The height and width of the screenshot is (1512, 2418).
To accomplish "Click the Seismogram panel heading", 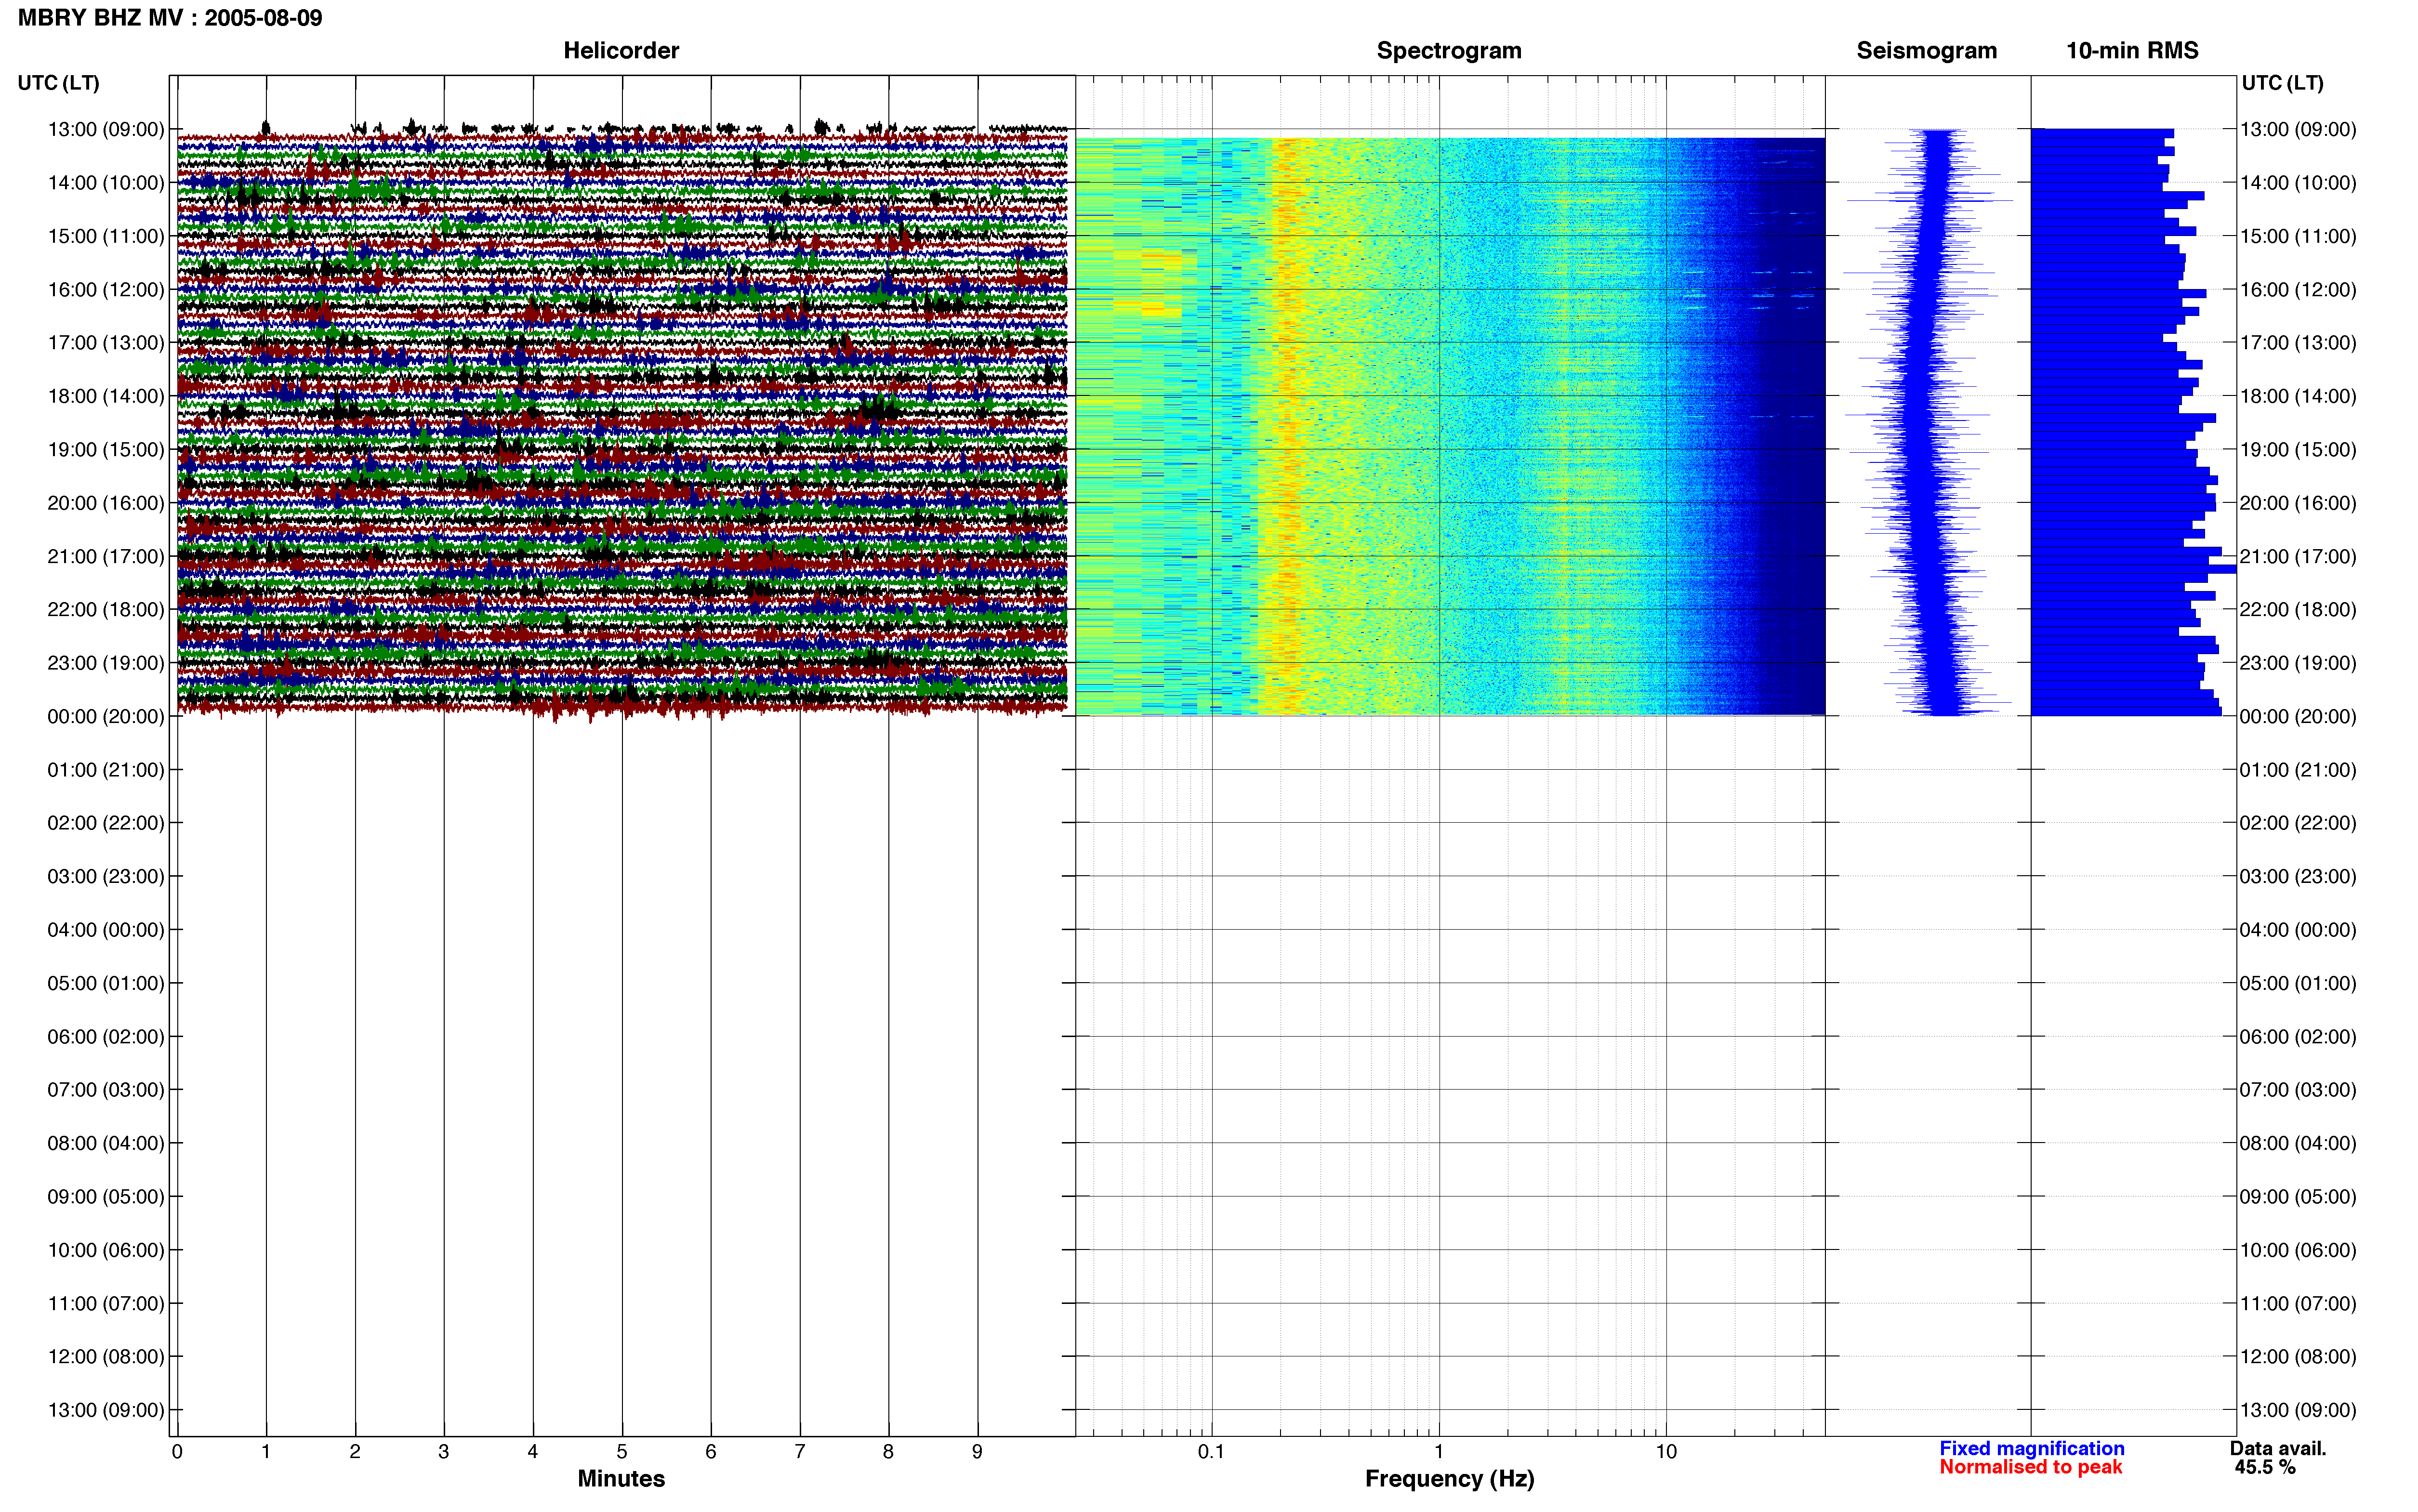I will pos(1926,51).
